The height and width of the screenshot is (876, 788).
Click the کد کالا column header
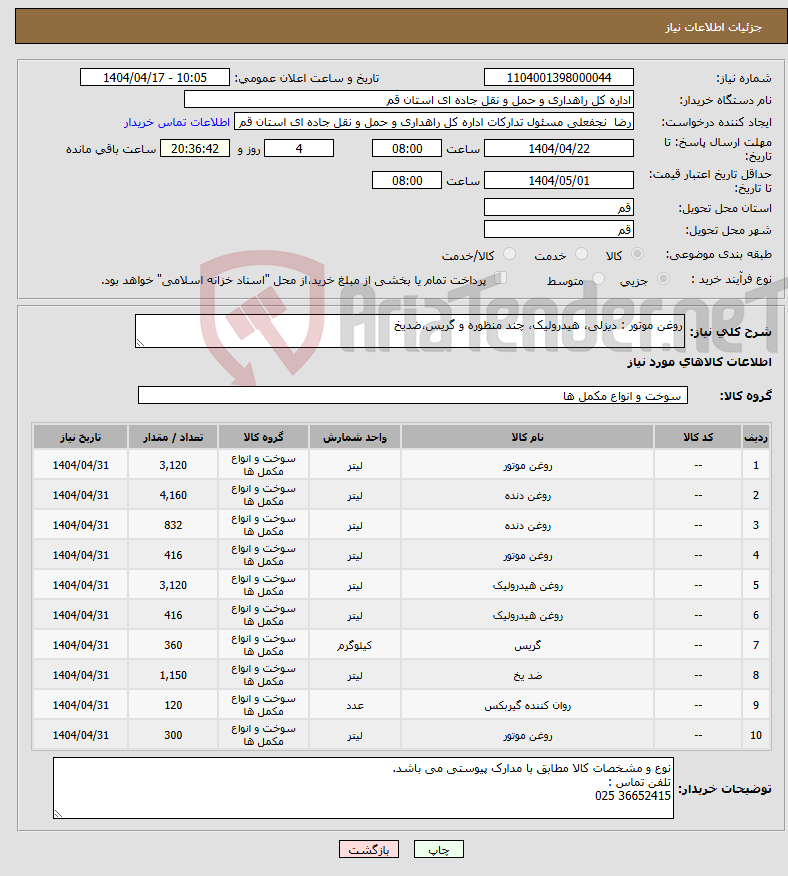(x=698, y=437)
